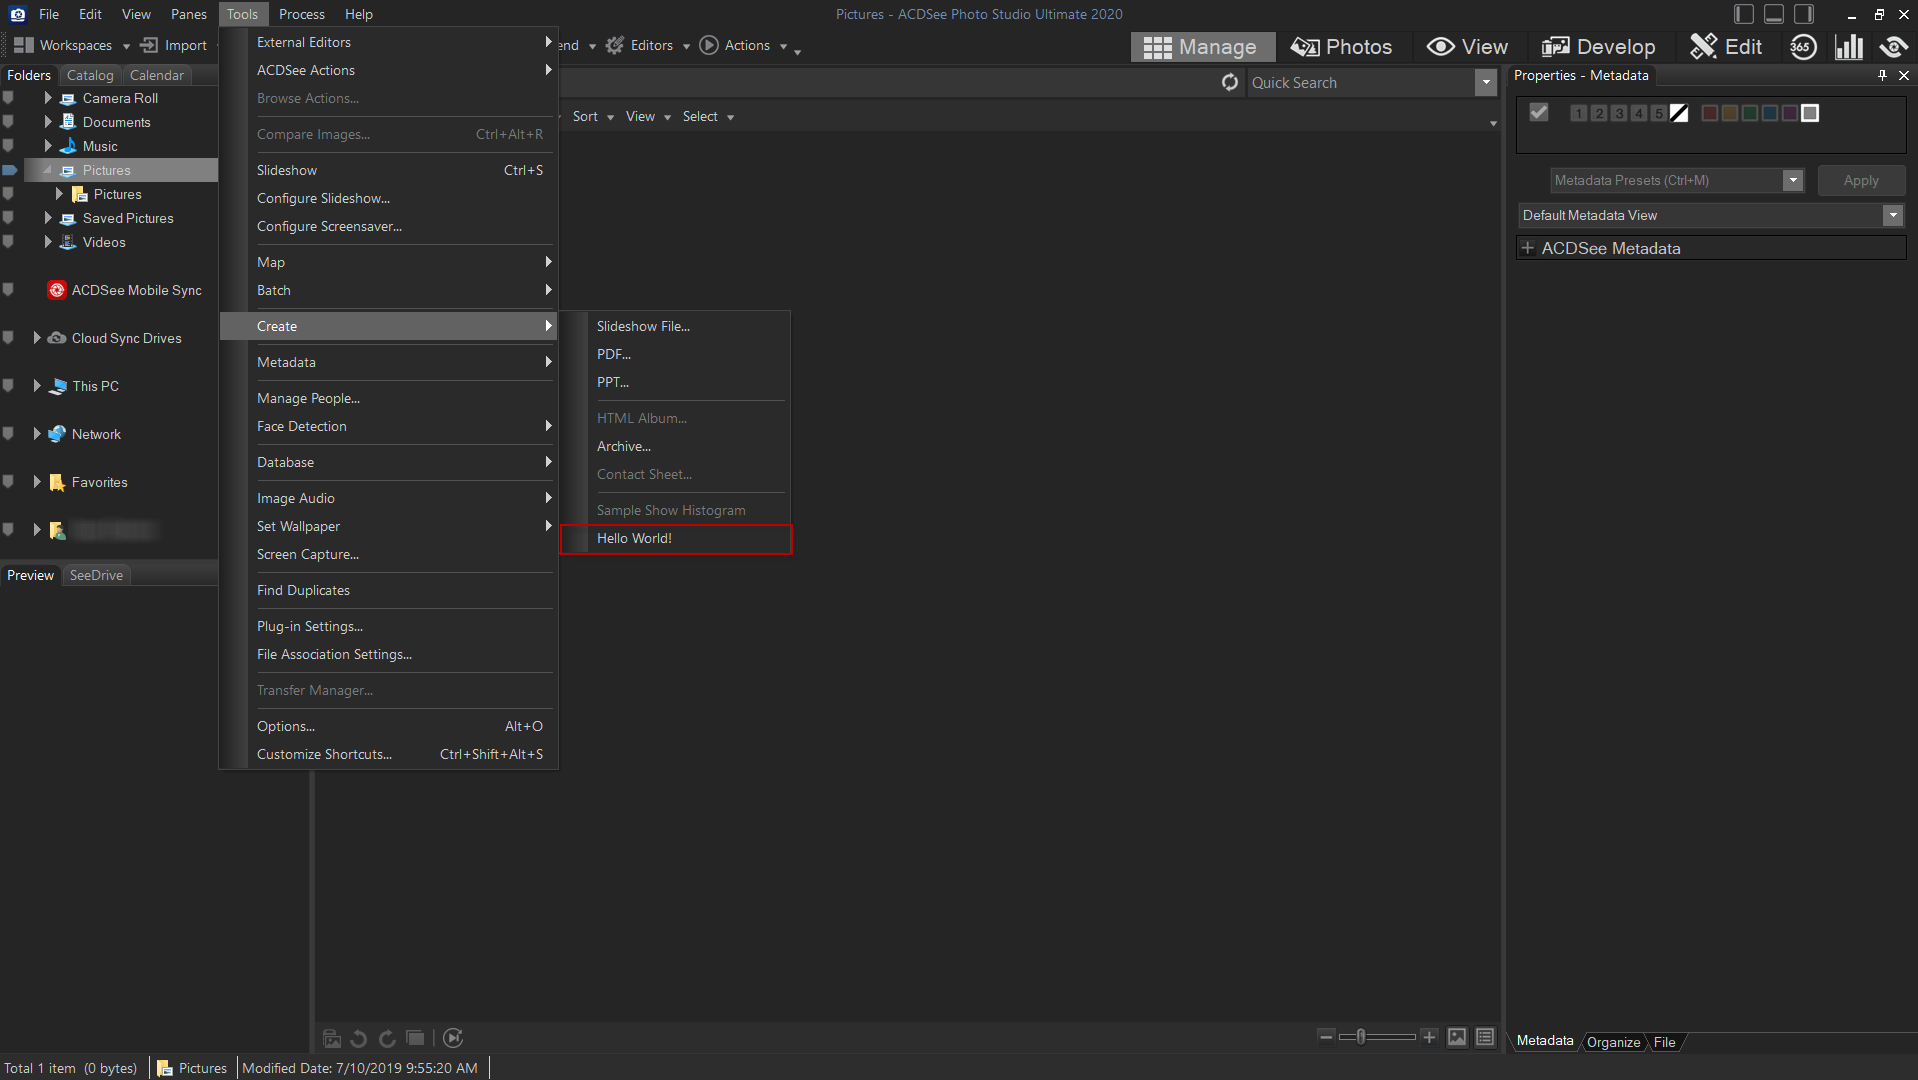The height and width of the screenshot is (1080, 1918).
Task: Open Edit mode
Action: (x=1726, y=47)
